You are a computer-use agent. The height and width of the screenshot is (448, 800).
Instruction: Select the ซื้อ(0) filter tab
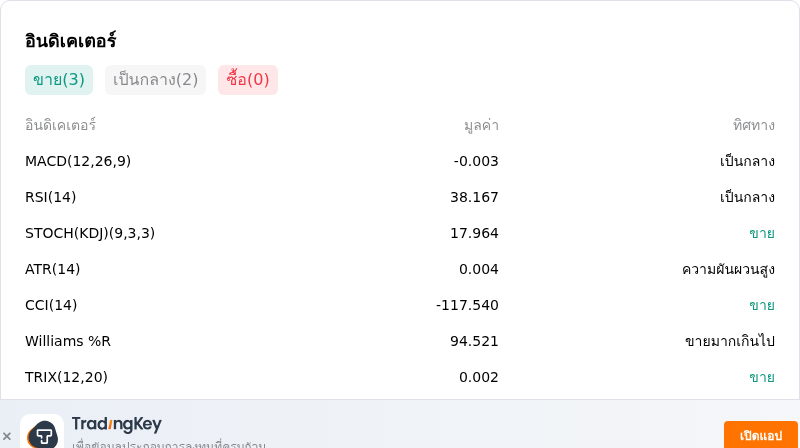[247, 80]
